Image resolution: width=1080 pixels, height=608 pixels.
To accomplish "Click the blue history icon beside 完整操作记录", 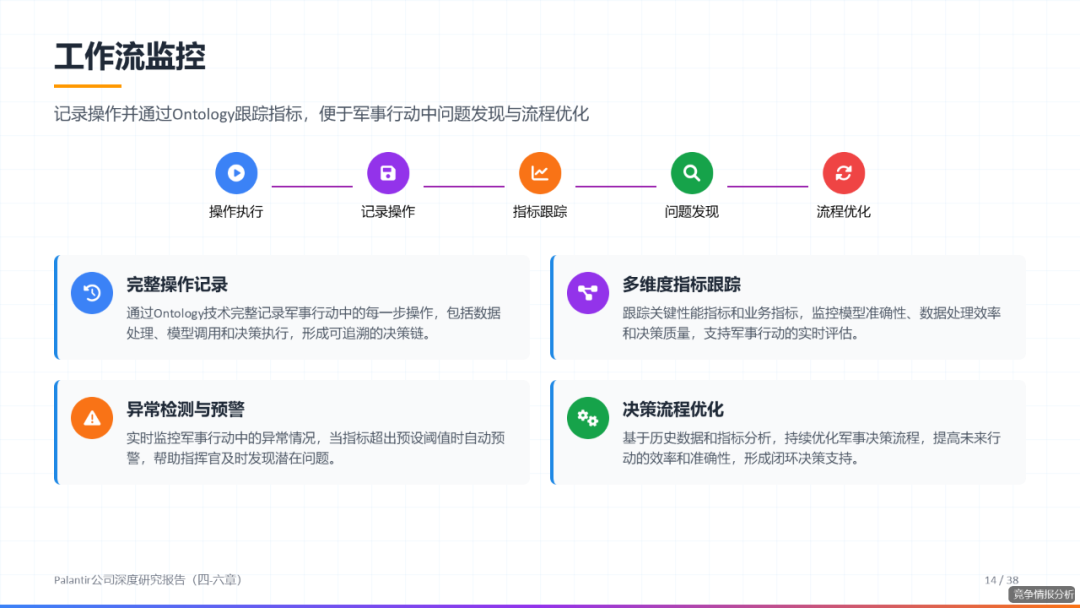I will tap(92, 293).
